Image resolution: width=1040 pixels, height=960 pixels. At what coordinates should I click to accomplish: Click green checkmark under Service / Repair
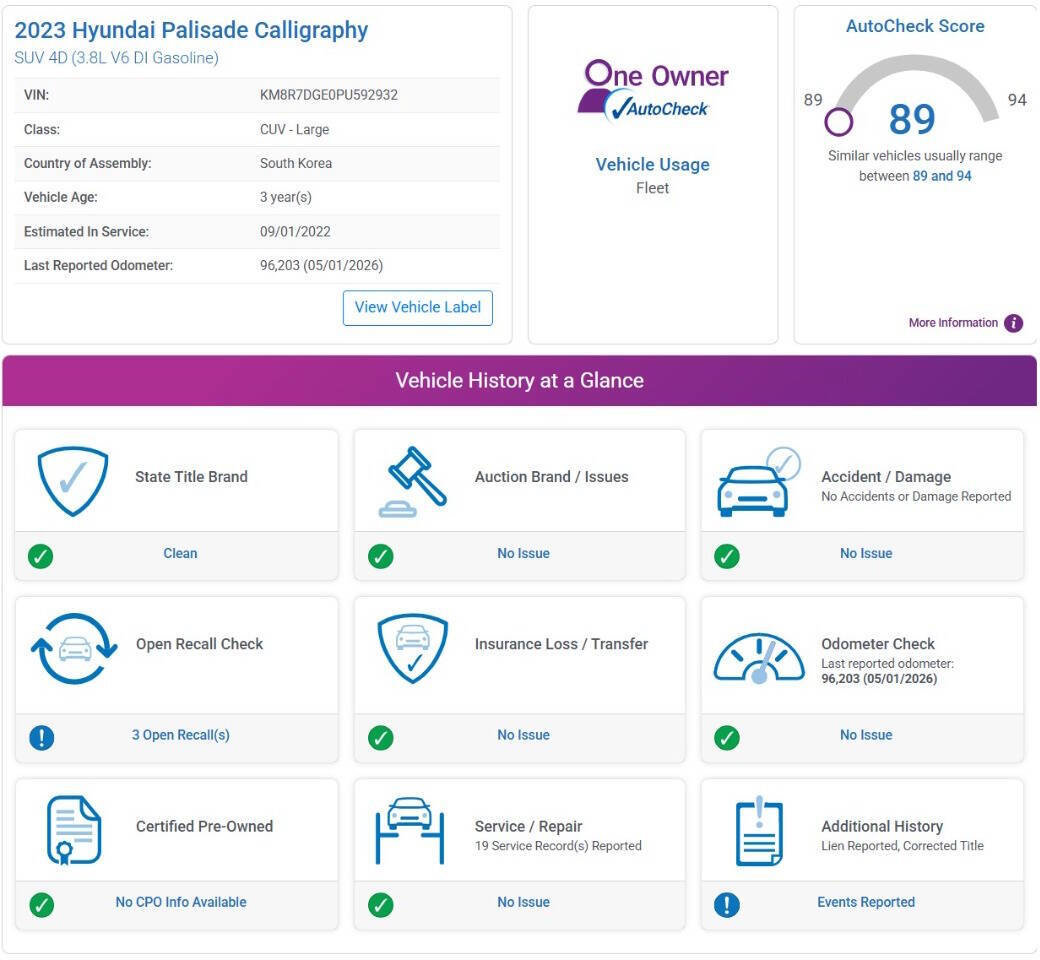381,905
